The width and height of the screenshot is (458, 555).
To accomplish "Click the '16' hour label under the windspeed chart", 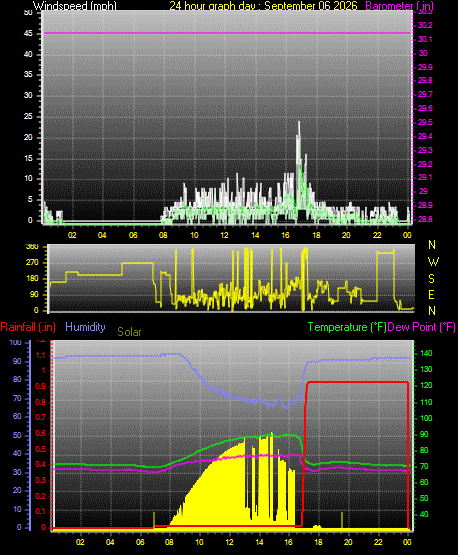I will (285, 235).
